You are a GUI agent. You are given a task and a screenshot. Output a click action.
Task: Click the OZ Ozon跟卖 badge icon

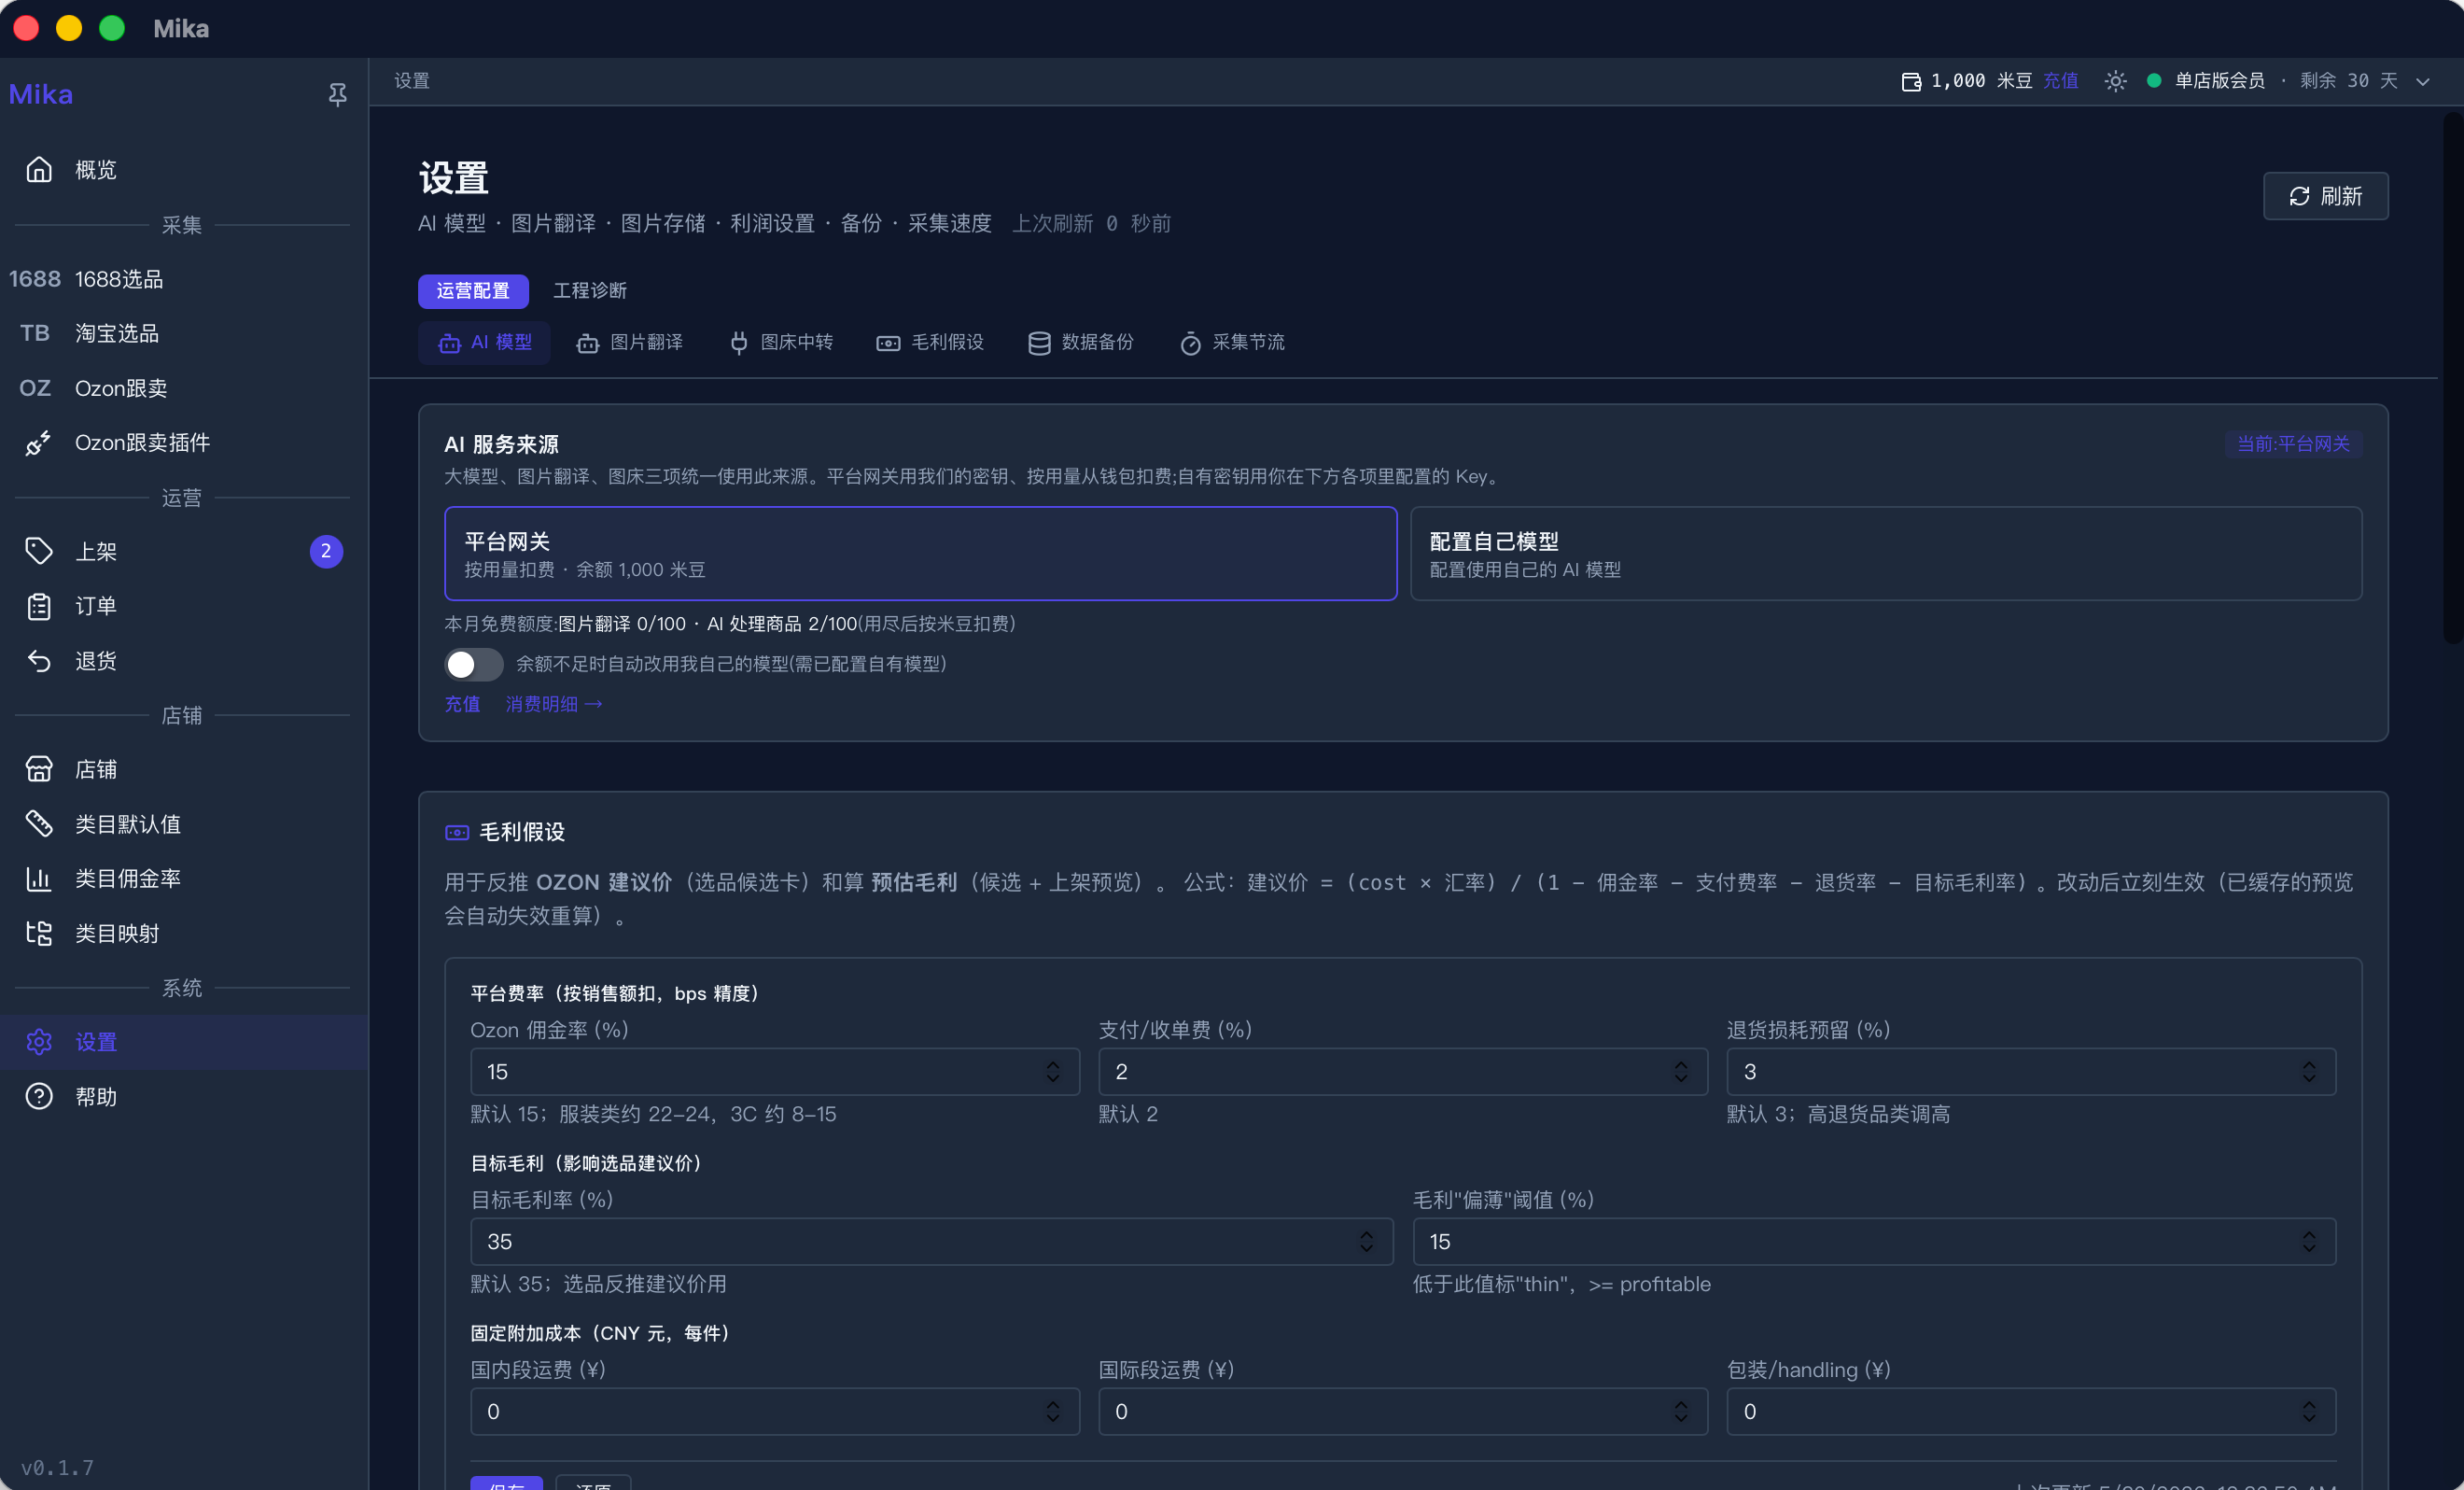tap(35, 388)
